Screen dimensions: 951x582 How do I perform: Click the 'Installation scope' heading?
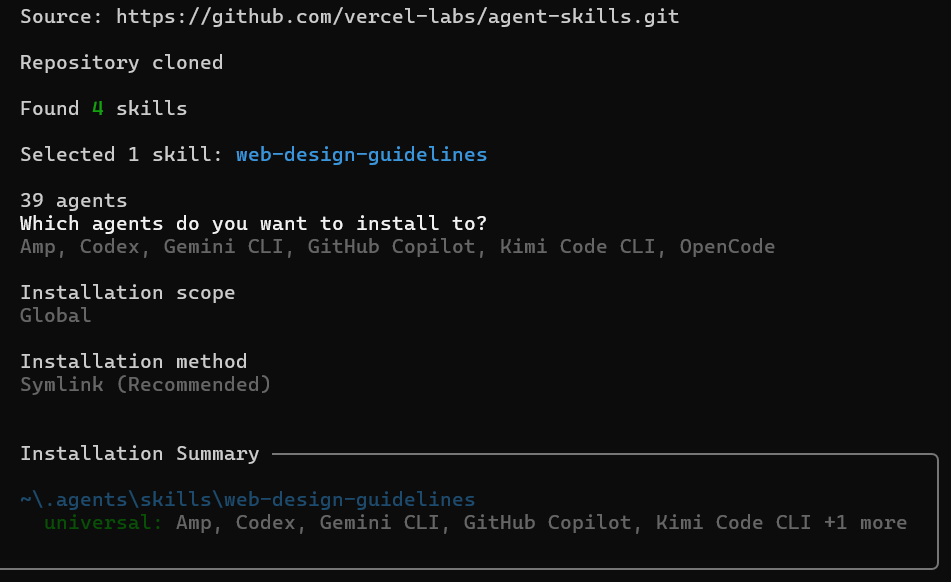coord(127,293)
